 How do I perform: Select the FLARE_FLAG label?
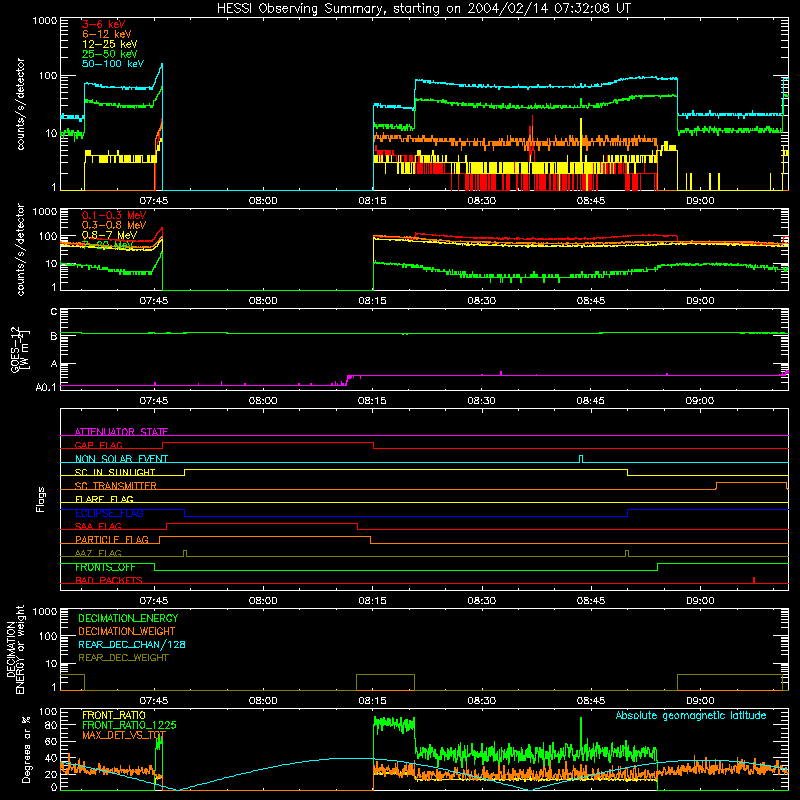point(104,499)
